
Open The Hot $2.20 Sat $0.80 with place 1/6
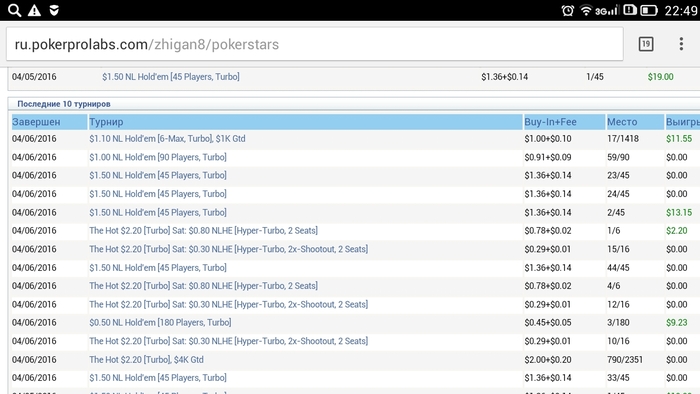203,231
